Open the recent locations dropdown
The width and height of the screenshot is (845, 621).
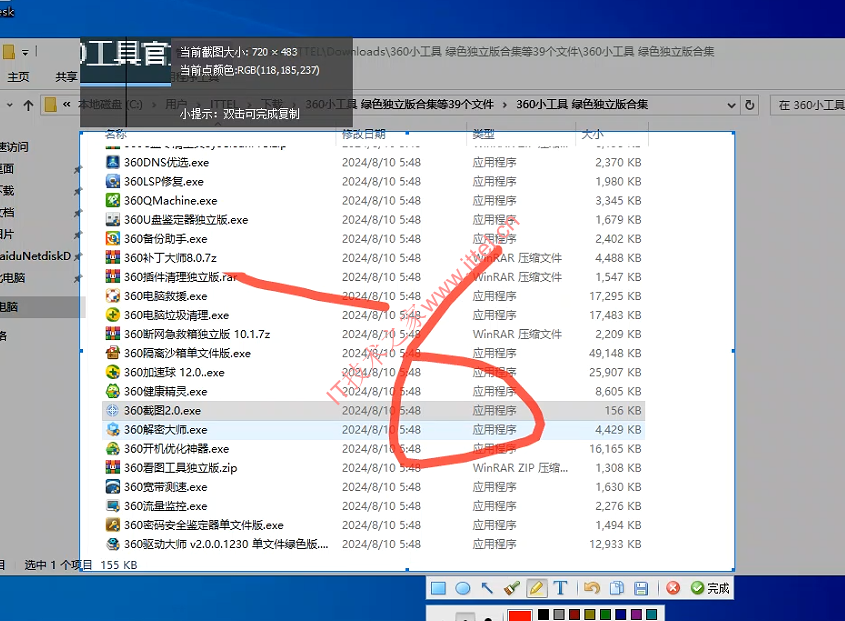pyautogui.click(x=10, y=105)
